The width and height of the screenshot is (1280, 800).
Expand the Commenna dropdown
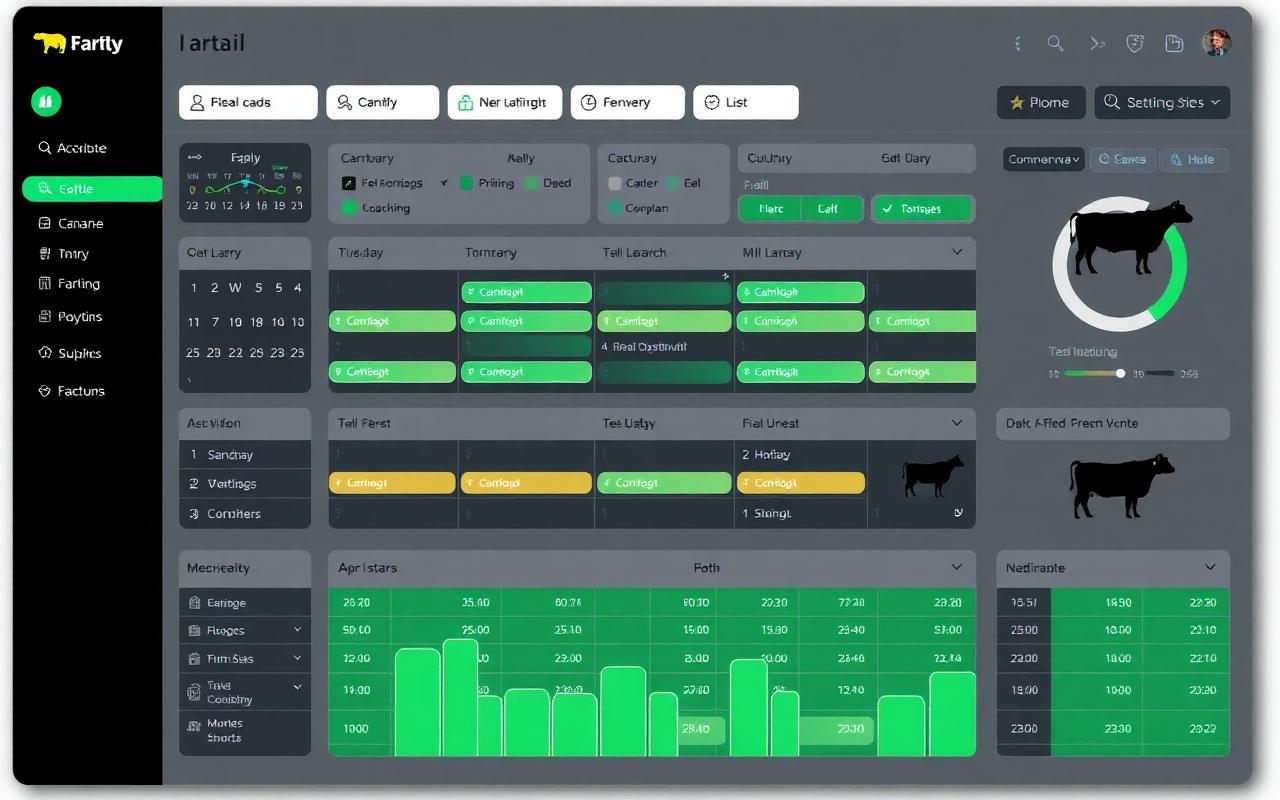tap(1044, 159)
